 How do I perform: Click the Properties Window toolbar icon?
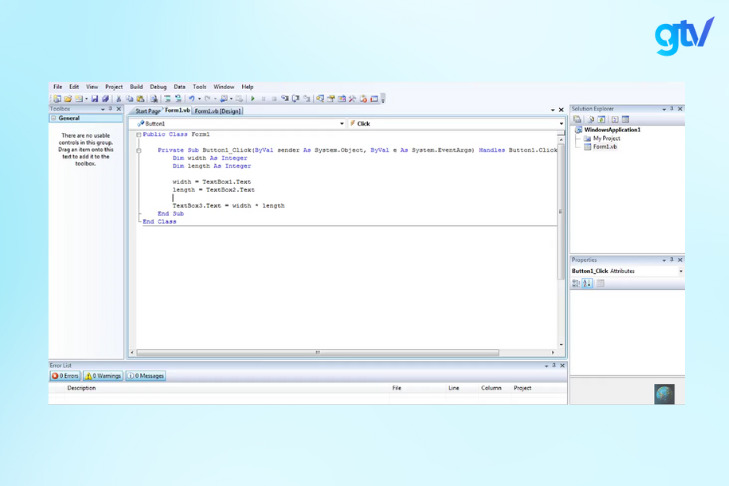tap(331, 99)
